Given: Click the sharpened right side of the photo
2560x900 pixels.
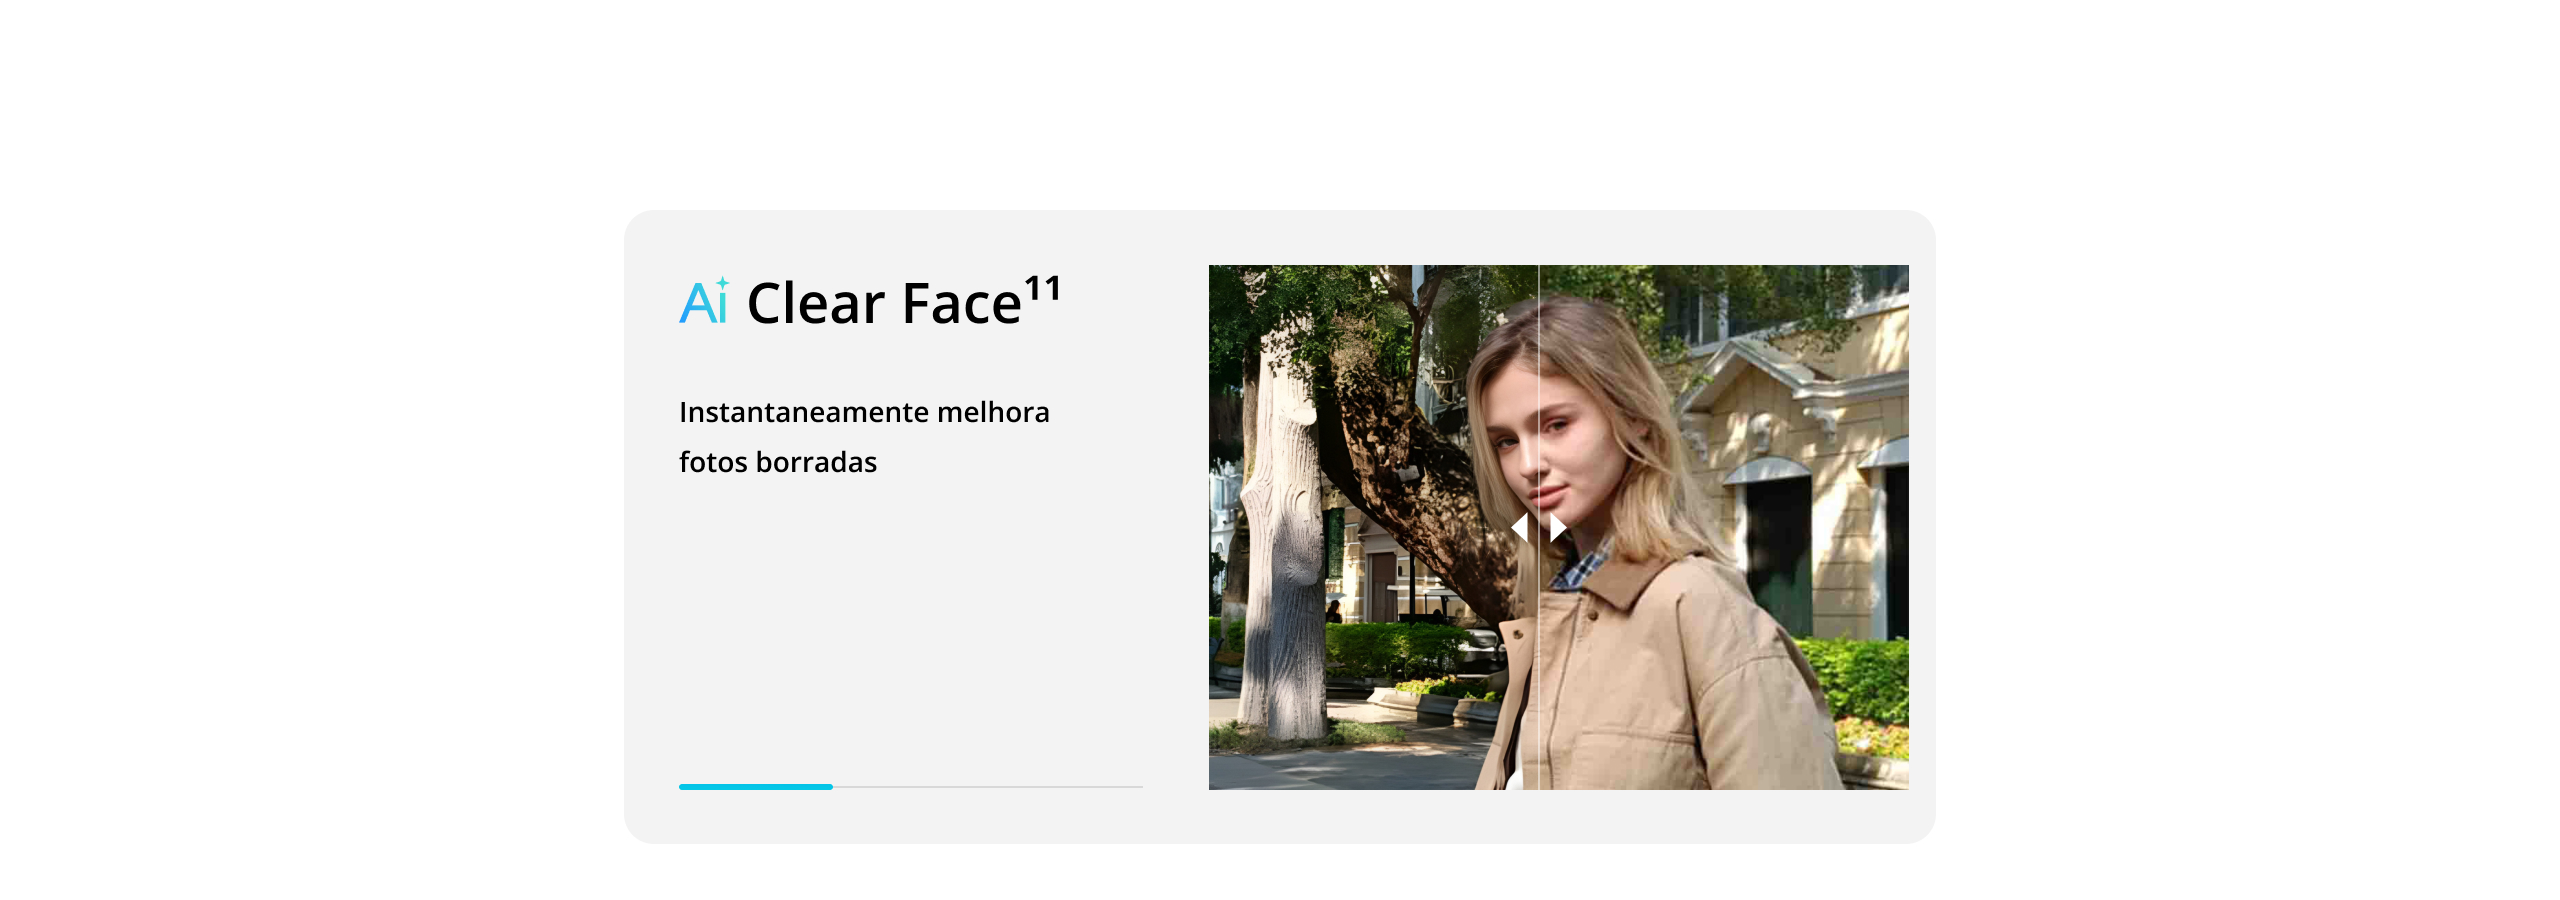Looking at the screenshot, I should [x=1724, y=527].
